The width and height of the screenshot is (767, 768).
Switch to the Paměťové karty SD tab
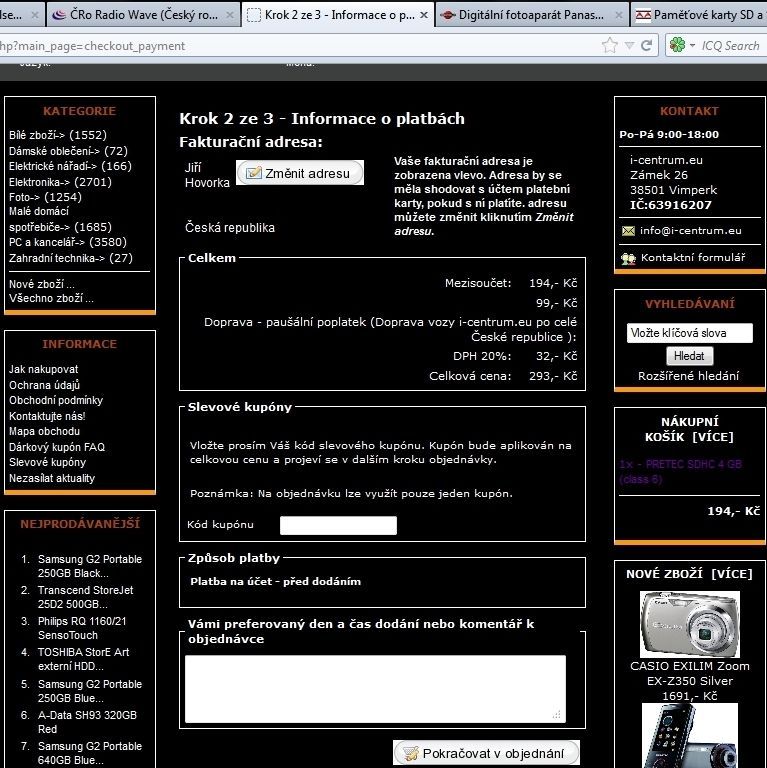click(x=700, y=15)
